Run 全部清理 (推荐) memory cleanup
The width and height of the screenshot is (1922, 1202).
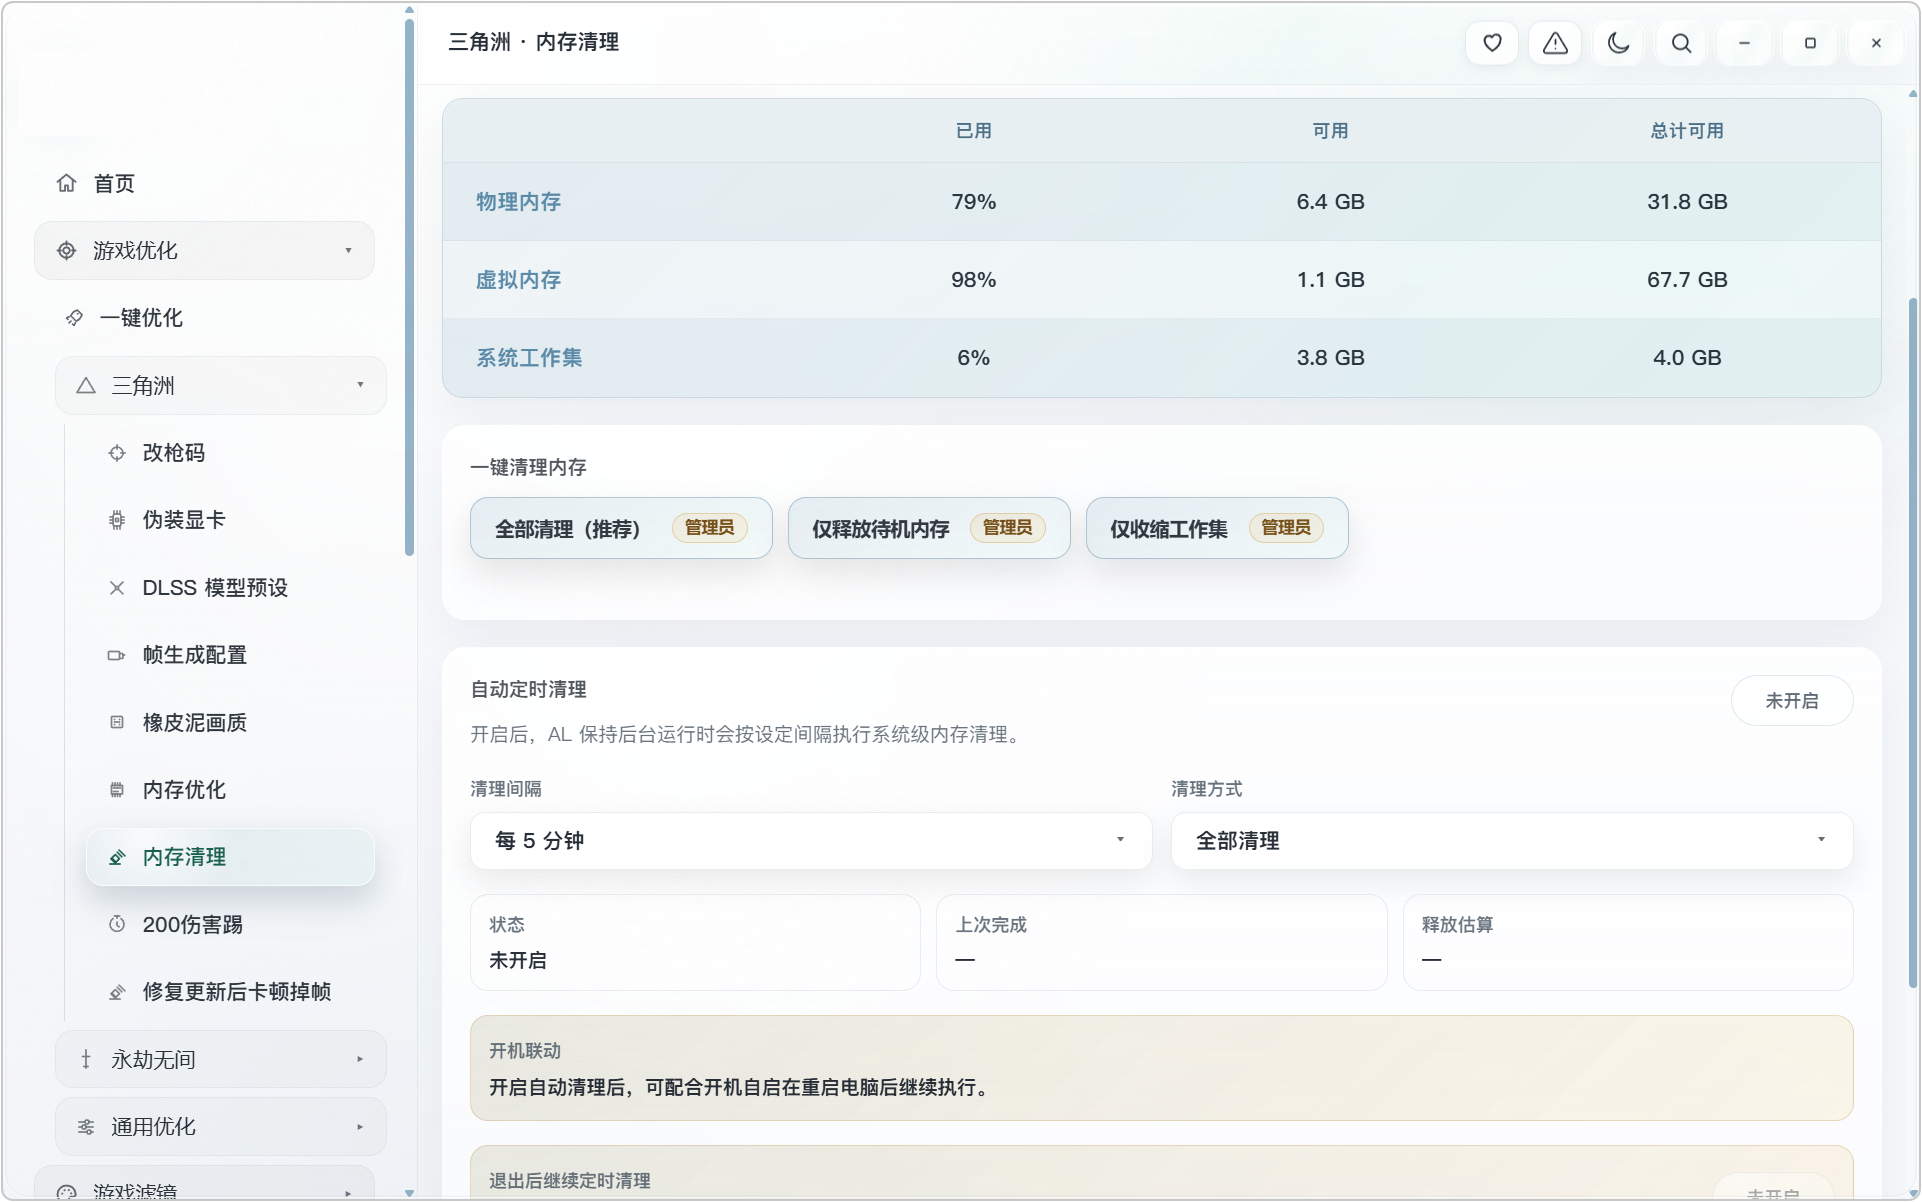pyautogui.click(x=621, y=528)
